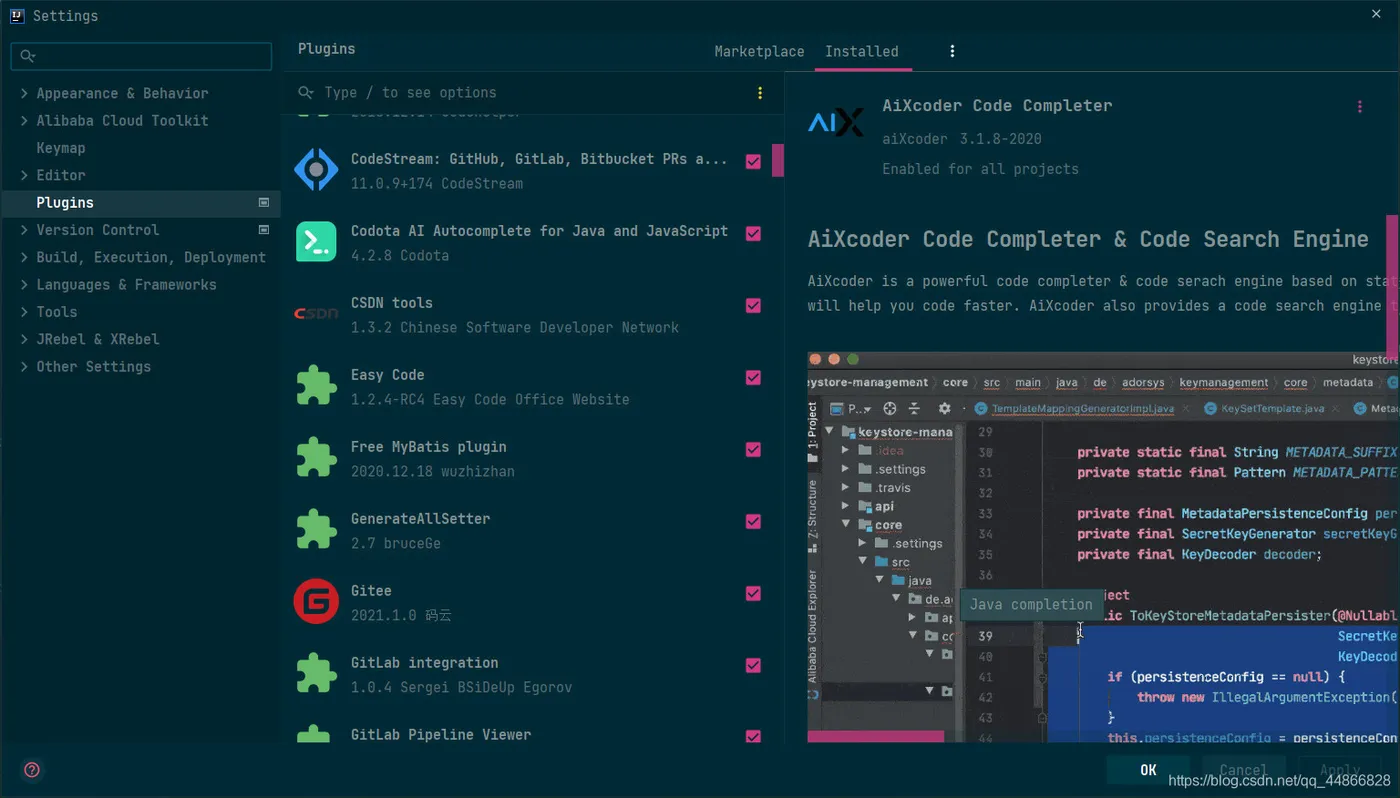Disable the Easy Code plugin
Screen dimensions: 1400x798
753,377
